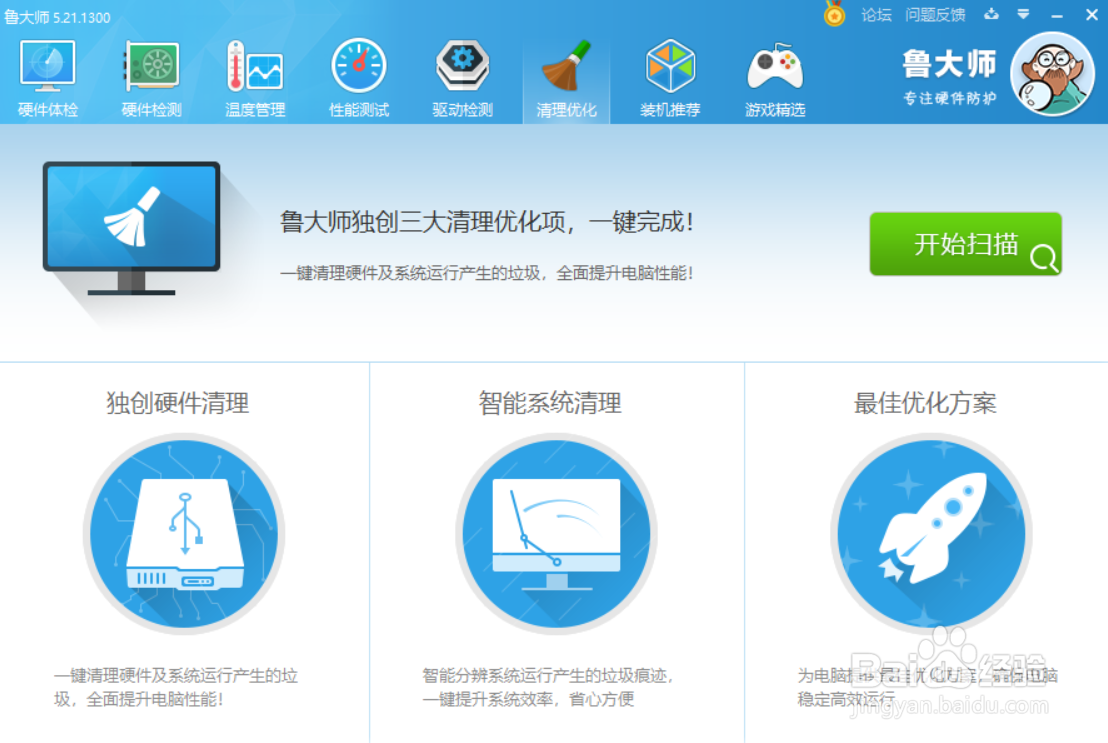Click the 最佳优化方案 rocket icon
The image size is (1108, 743).
point(931,534)
